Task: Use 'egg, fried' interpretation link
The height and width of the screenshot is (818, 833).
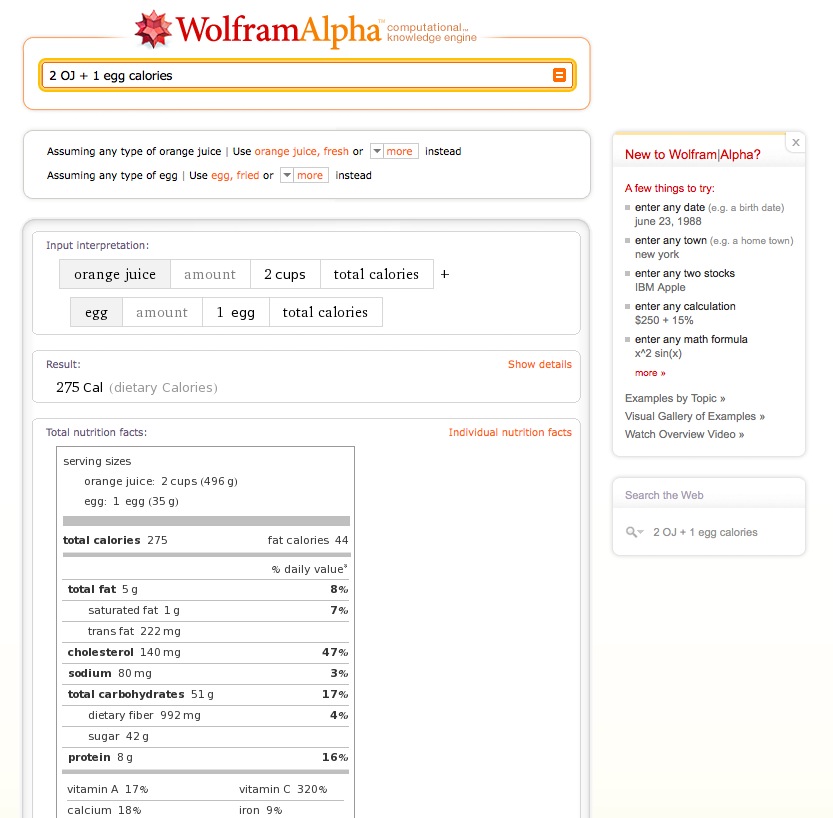Action: [235, 175]
